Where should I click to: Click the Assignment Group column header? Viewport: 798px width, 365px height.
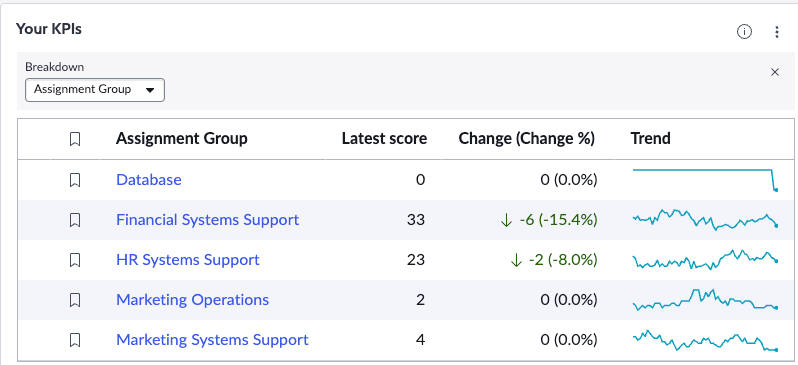click(x=182, y=138)
